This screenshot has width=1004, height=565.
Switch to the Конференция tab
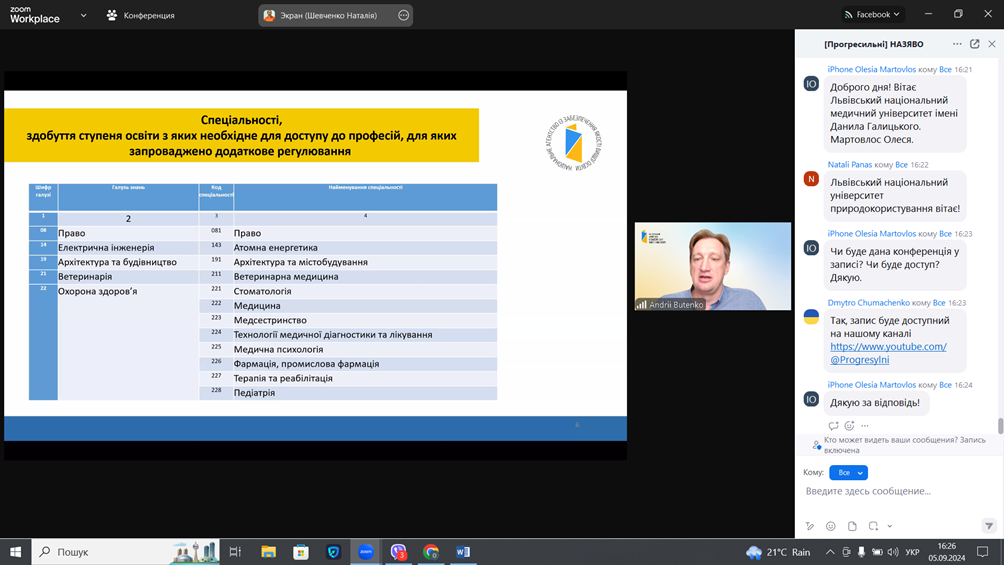click(x=140, y=15)
